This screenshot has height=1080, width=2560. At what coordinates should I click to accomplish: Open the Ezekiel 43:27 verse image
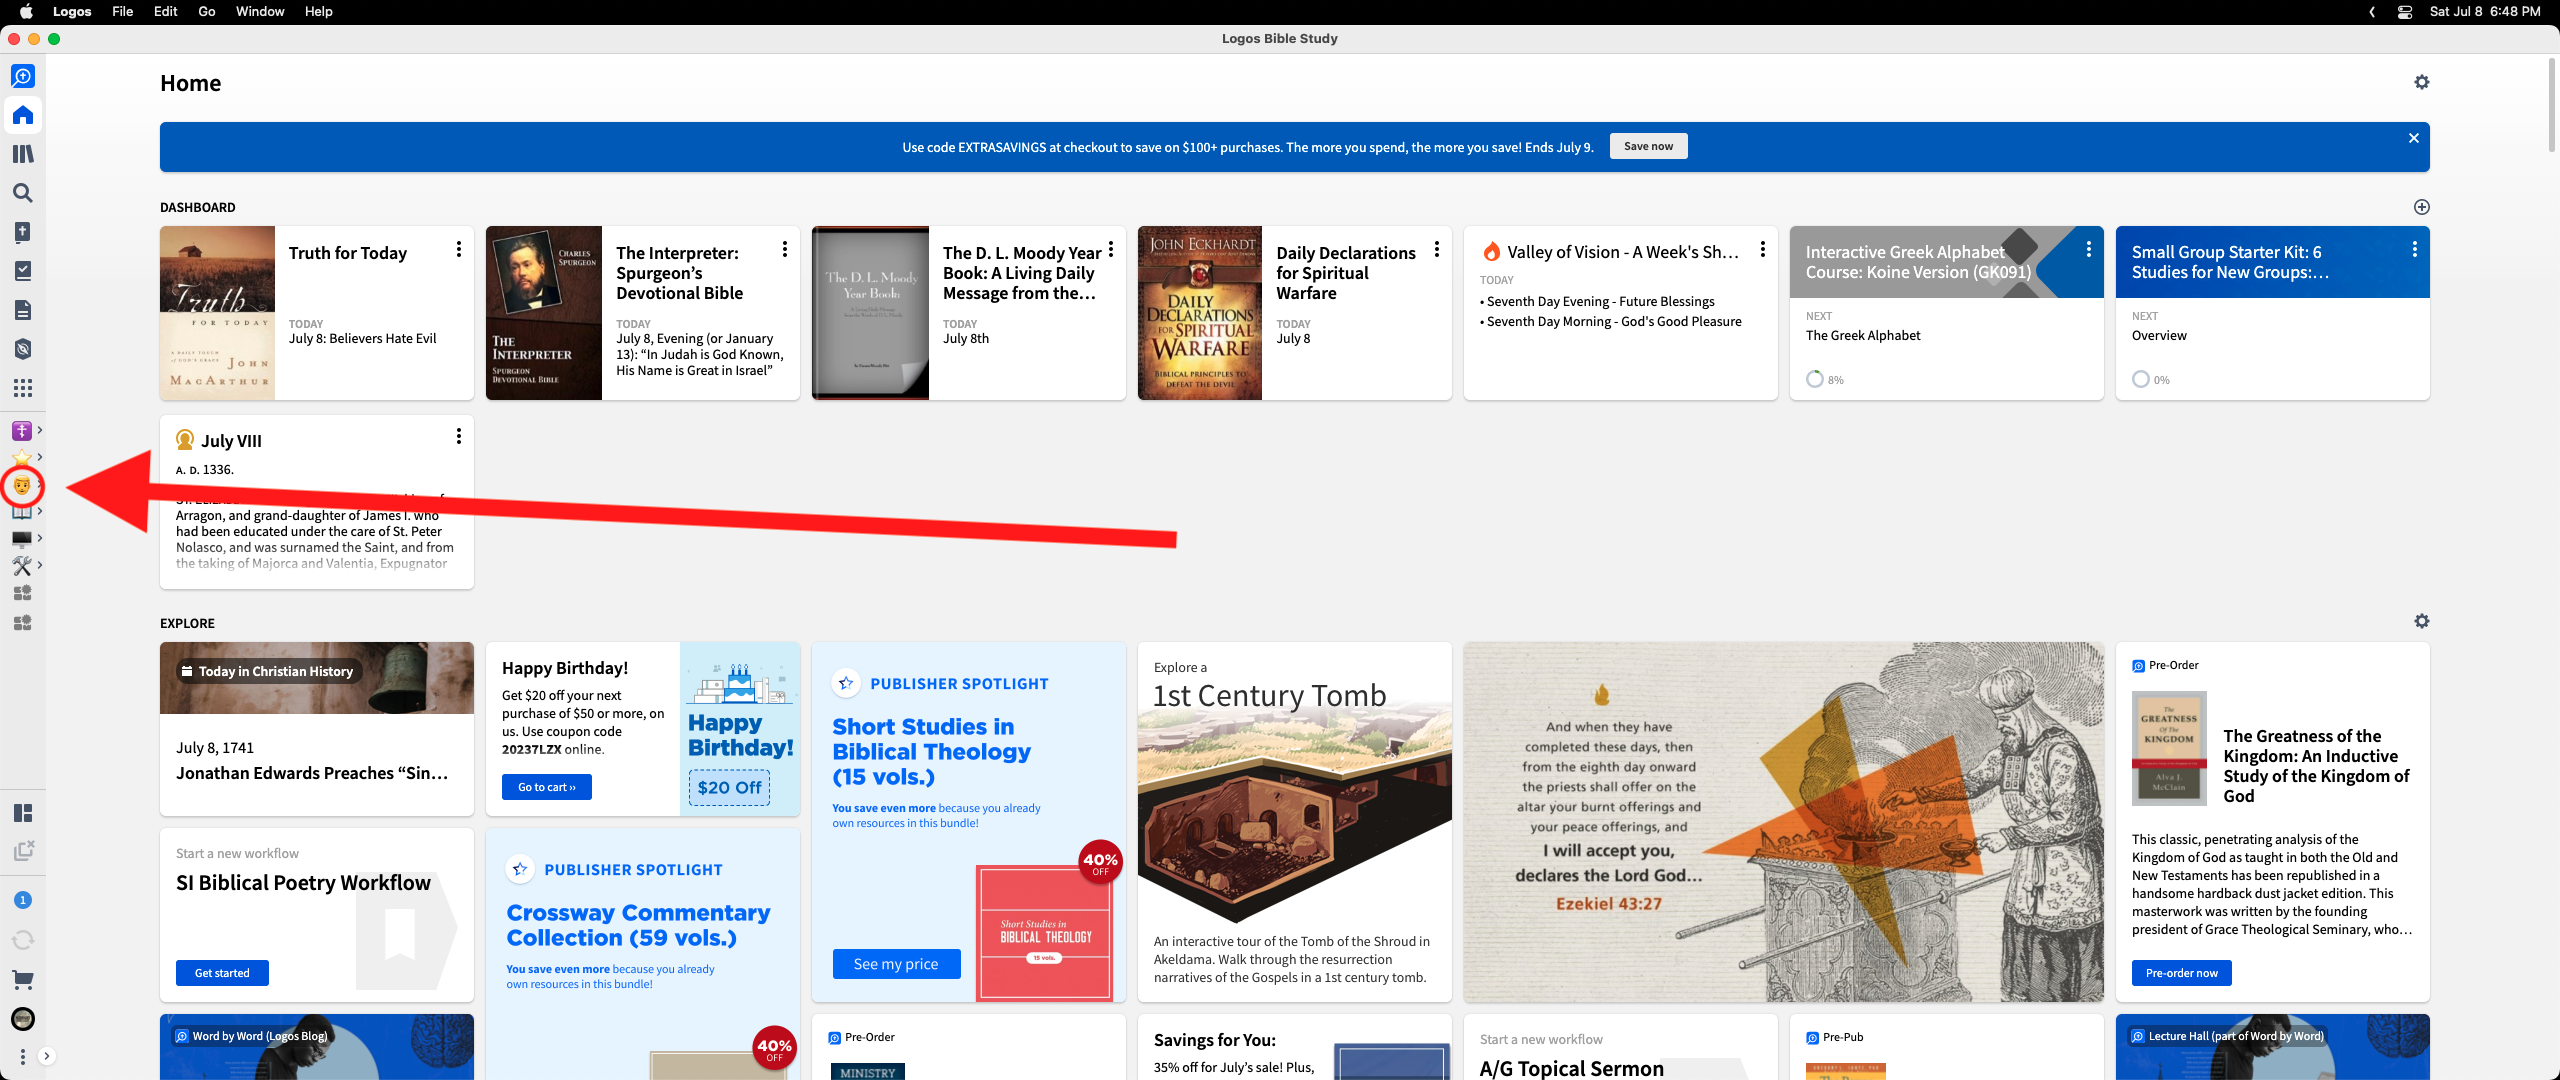coord(1783,822)
